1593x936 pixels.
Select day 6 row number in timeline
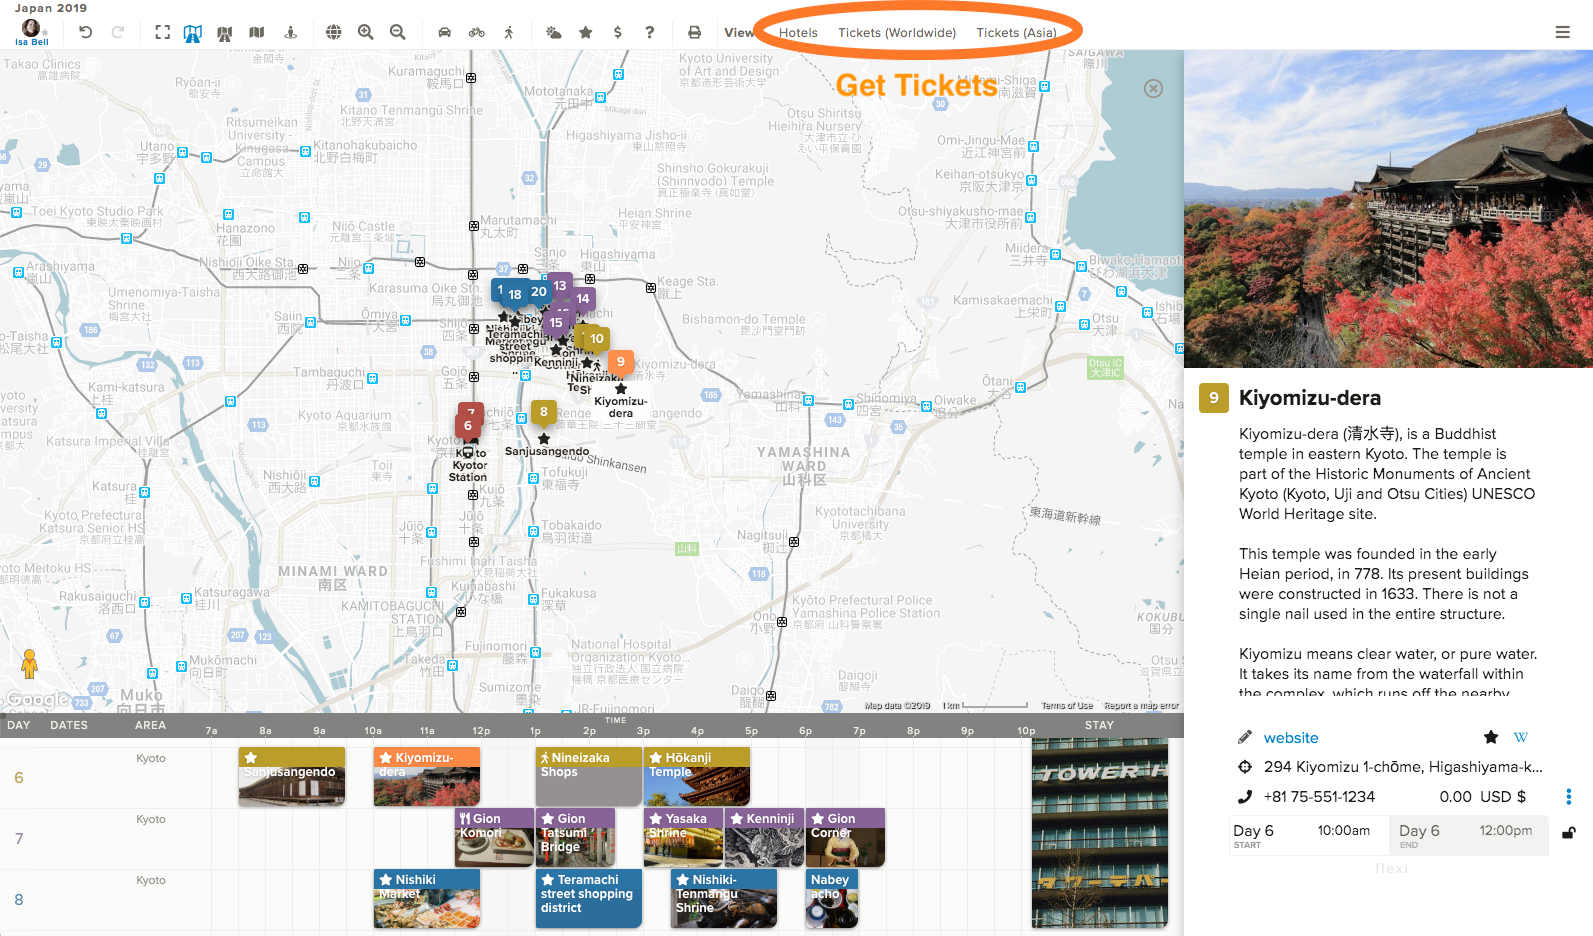[x=19, y=778]
